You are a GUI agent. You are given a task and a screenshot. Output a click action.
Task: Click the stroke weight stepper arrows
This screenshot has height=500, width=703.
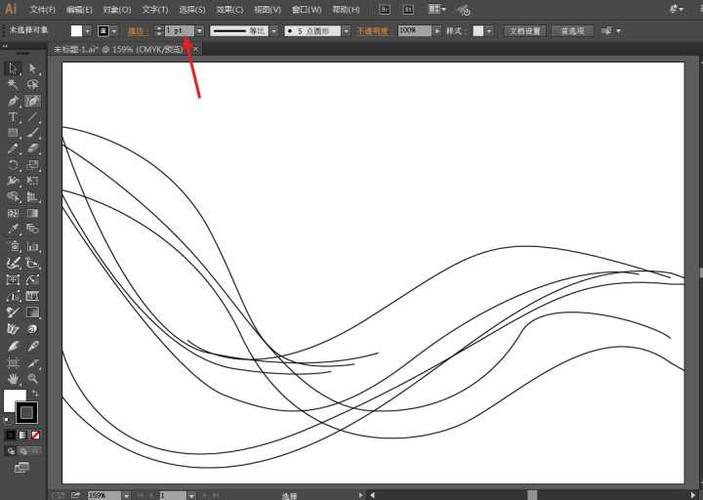[x=158, y=31]
